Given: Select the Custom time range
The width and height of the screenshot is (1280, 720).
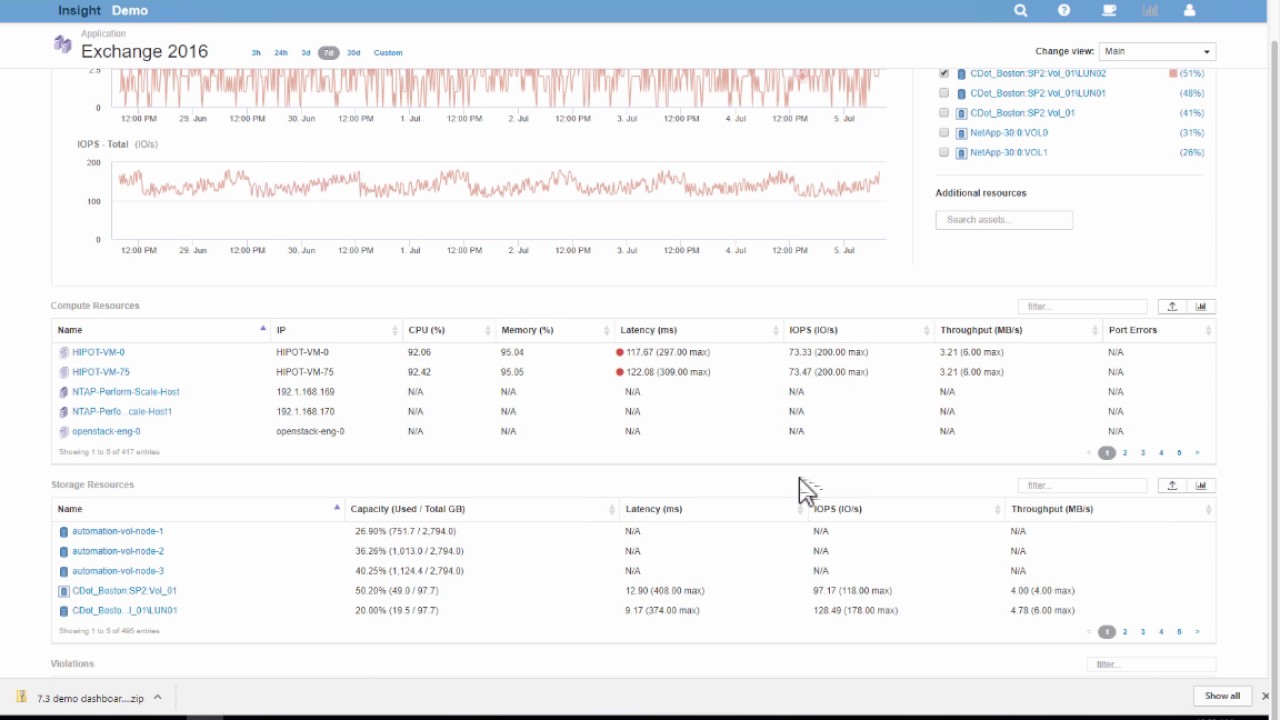Looking at the screenshot, I should tap(388, 53).
